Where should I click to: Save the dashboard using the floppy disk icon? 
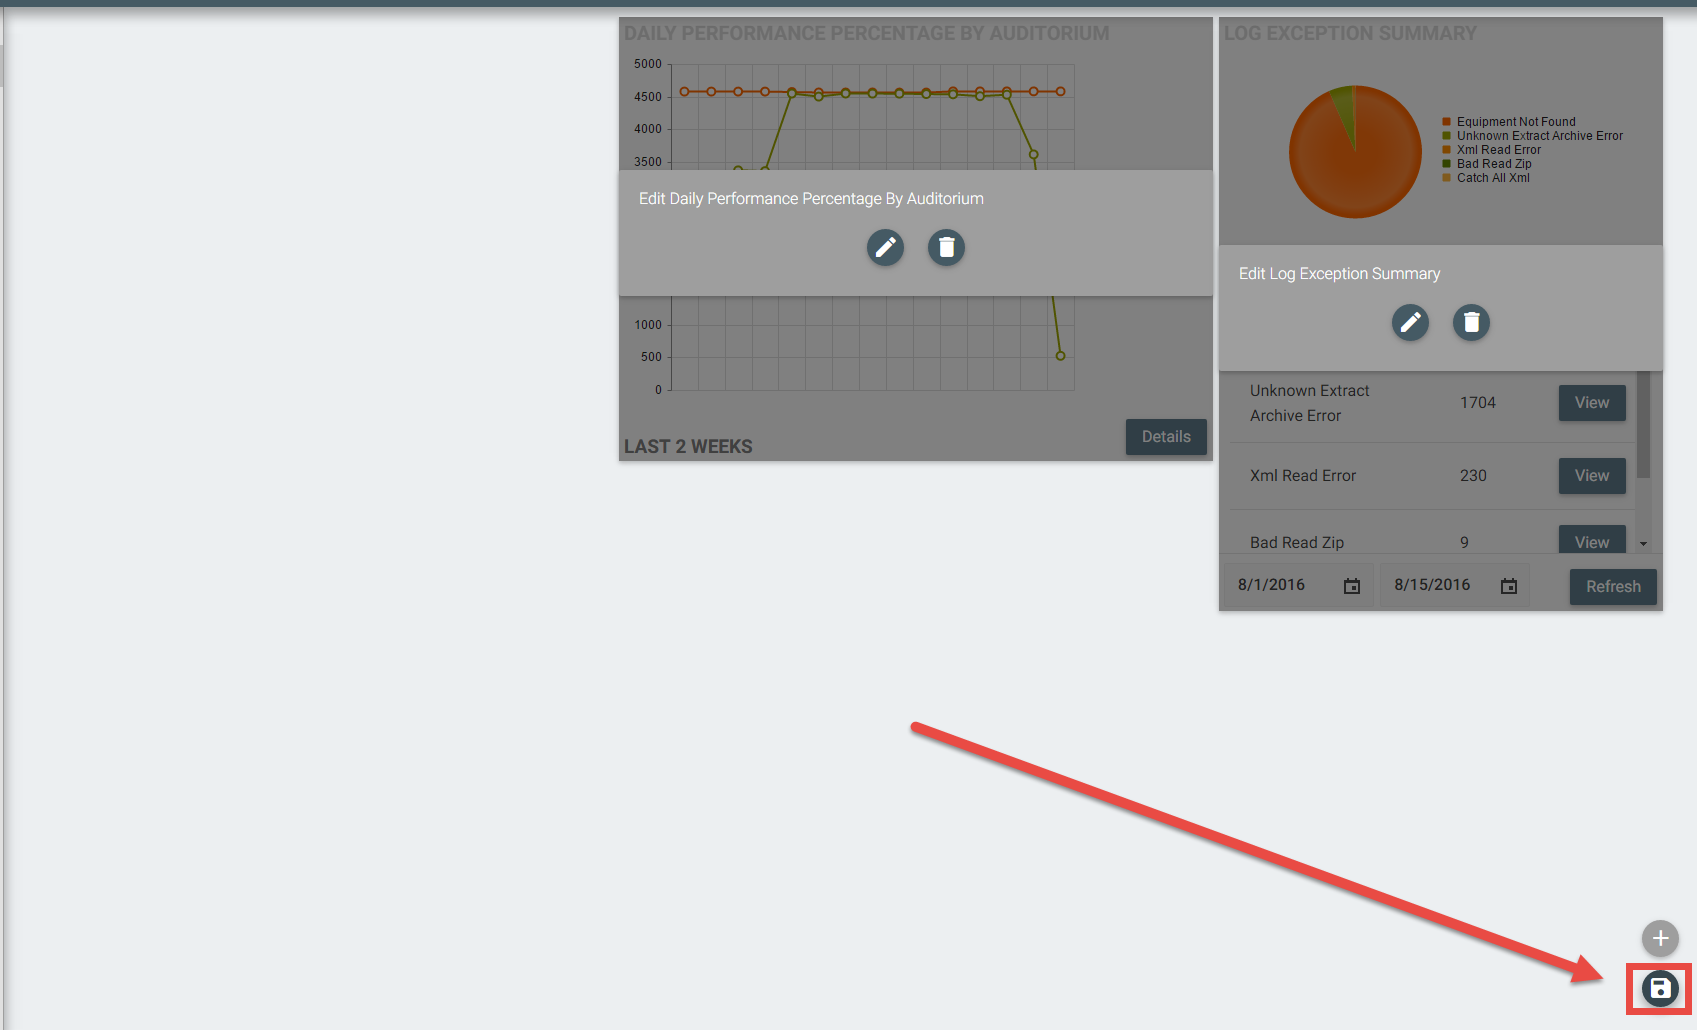[x=1660, y=989]
